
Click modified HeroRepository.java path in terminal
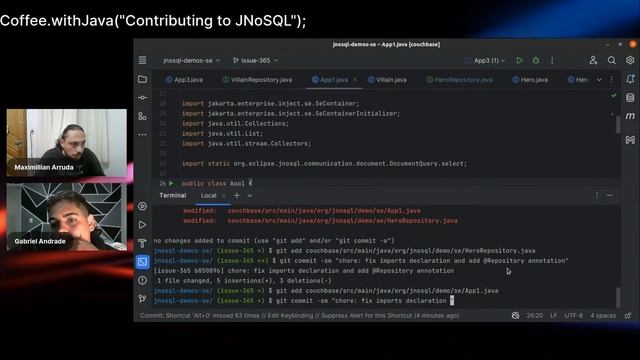[342, 221]
